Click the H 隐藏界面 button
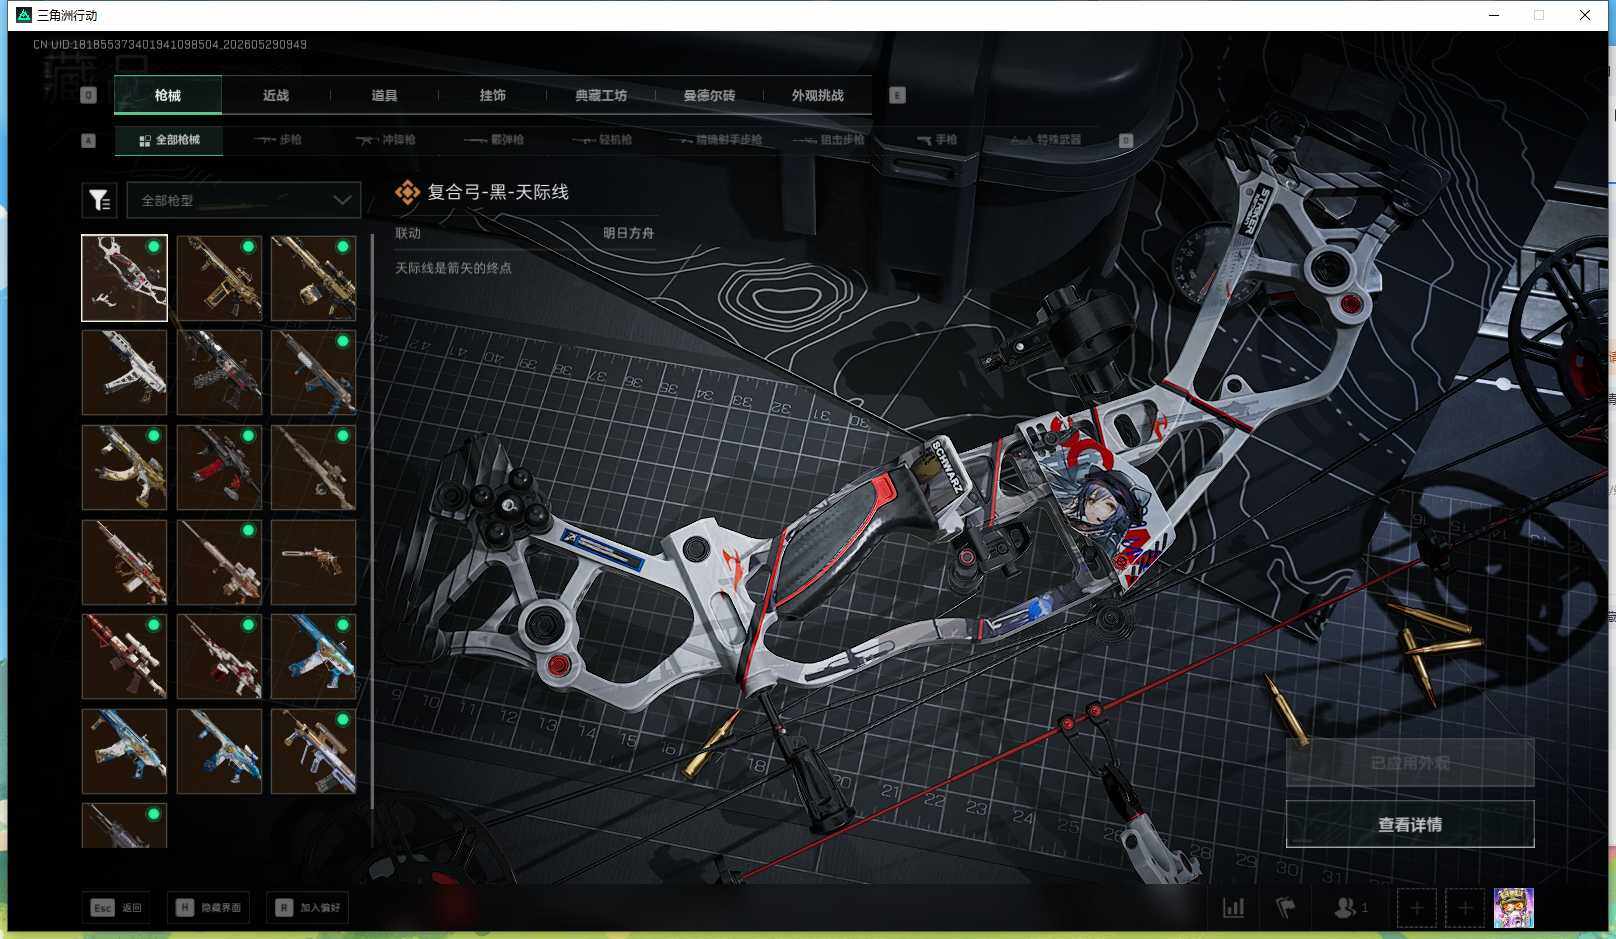1616x939 pixels. (x=209, y=908)
